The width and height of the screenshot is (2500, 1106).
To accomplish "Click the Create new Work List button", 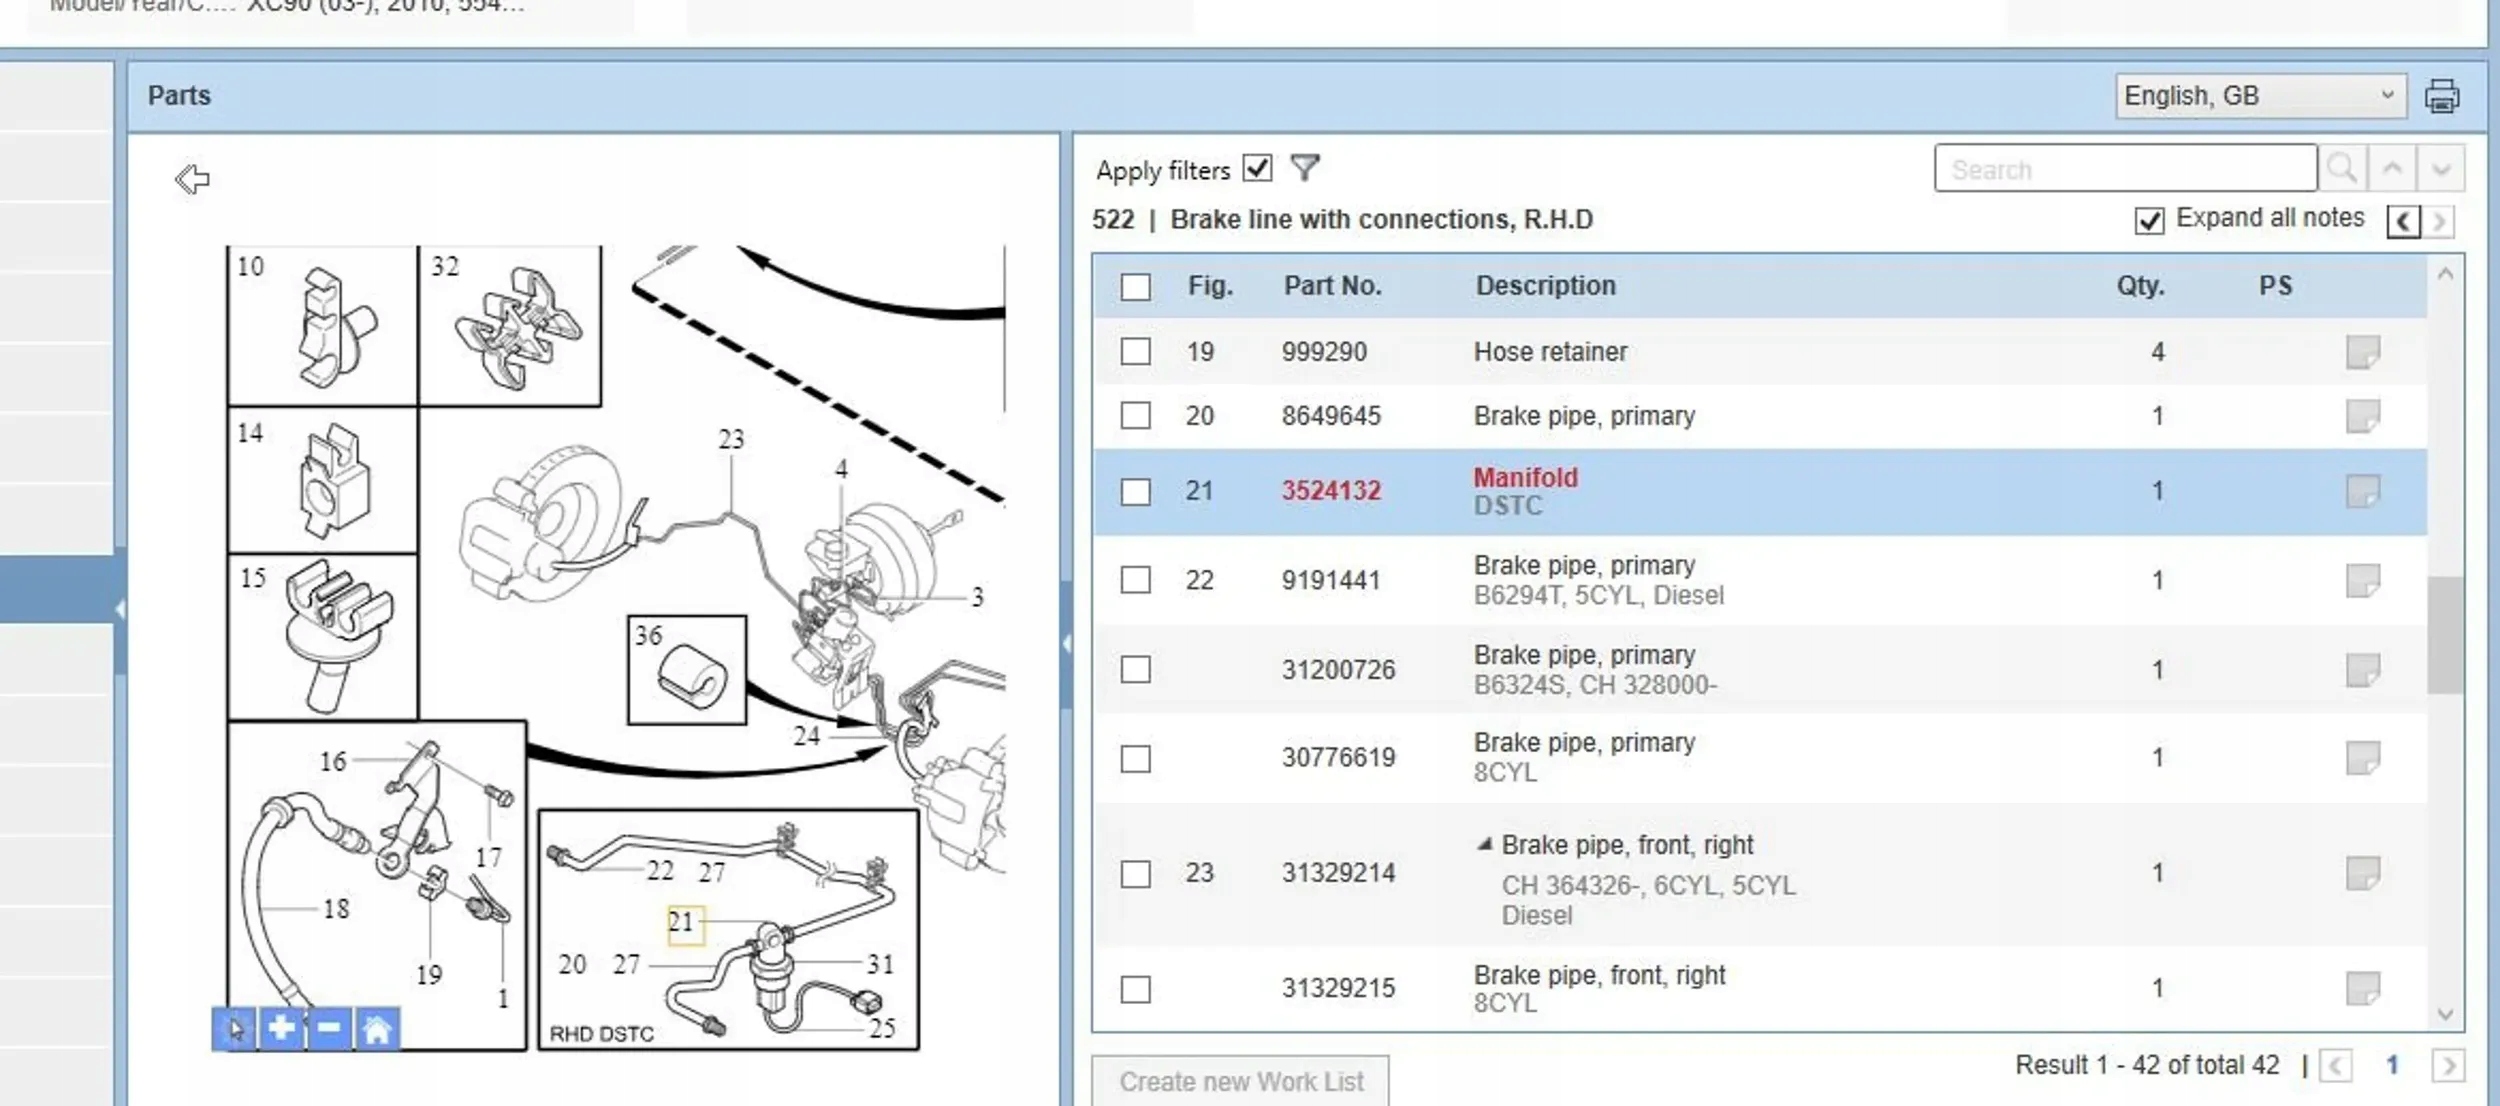I will tap(1240, 1081).
